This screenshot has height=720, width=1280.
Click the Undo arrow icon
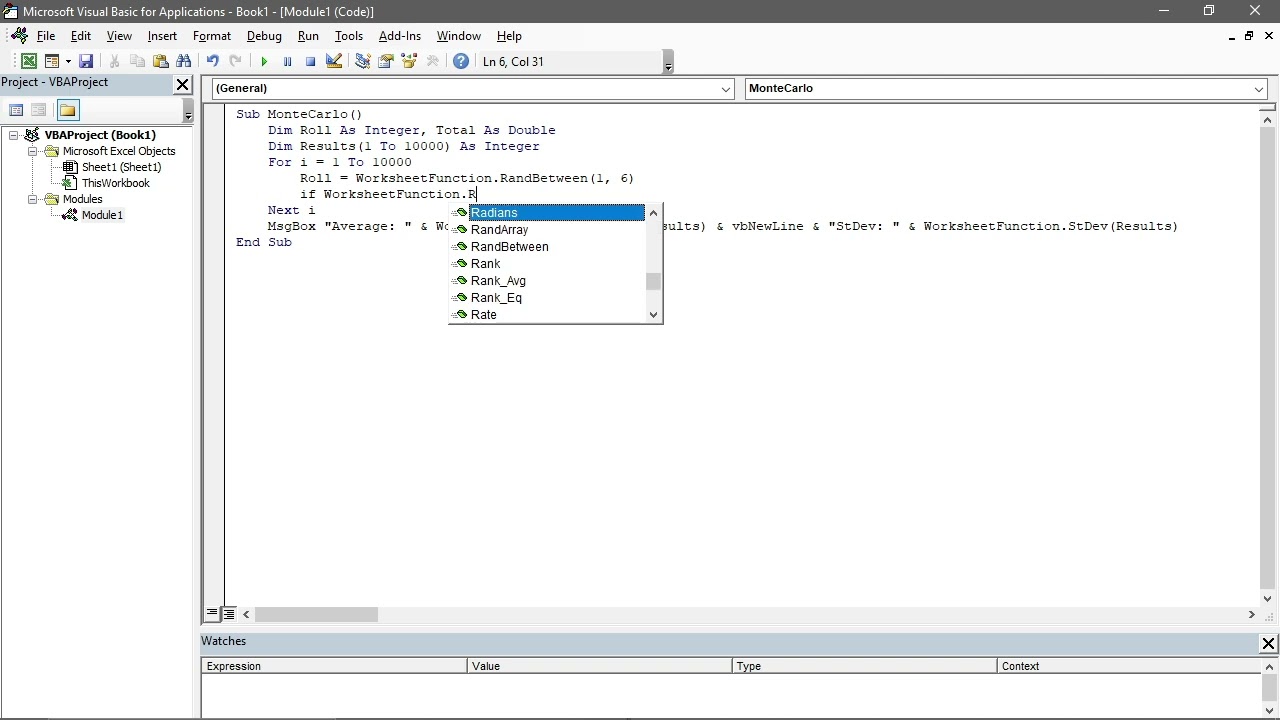point(212,62)
